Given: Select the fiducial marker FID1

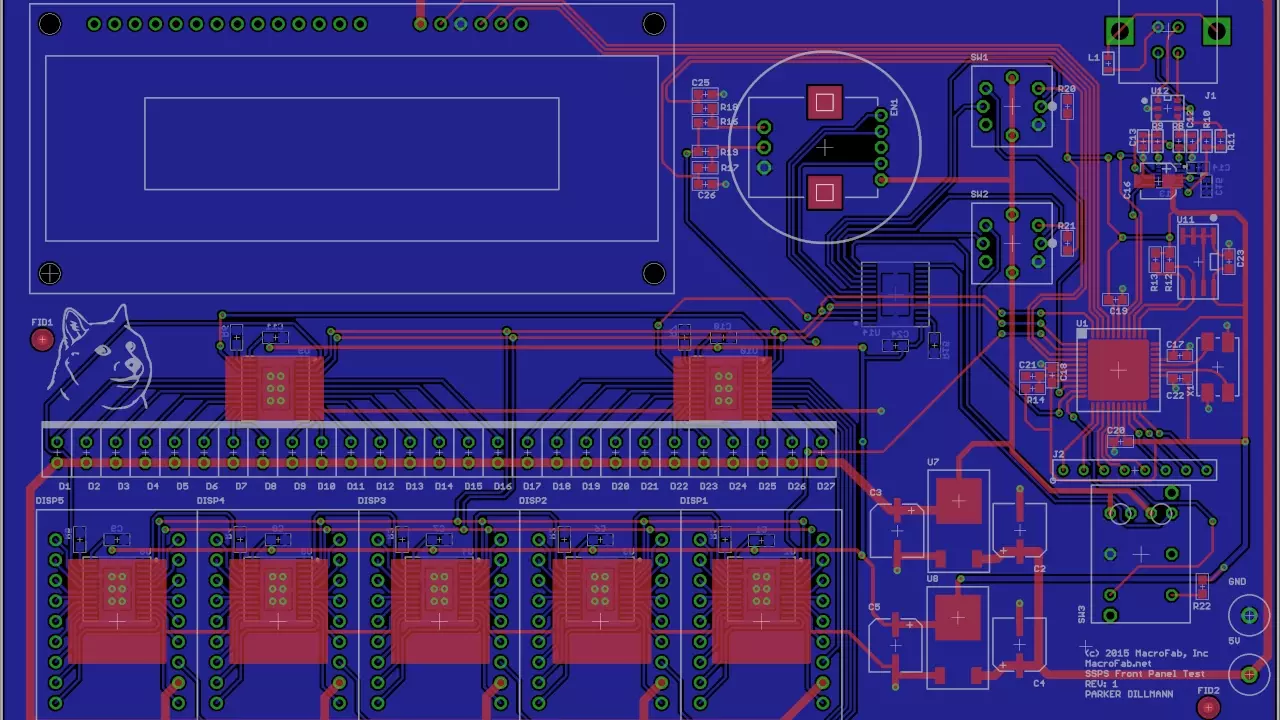Looking at the screenshot, I should click(x=42, y=339).
